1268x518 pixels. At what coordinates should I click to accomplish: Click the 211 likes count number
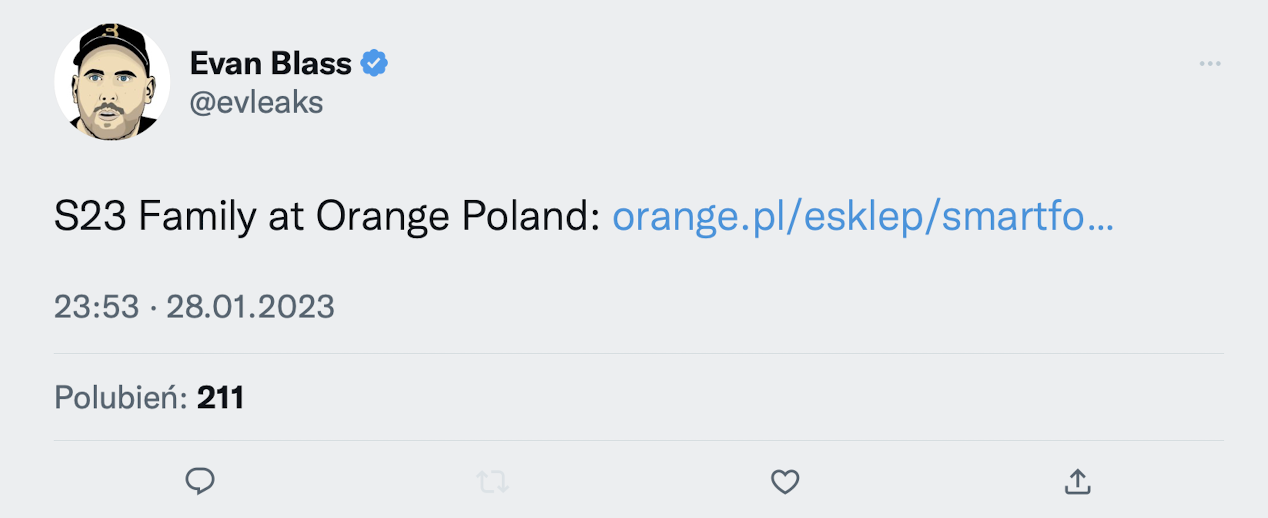click(221, 398)
